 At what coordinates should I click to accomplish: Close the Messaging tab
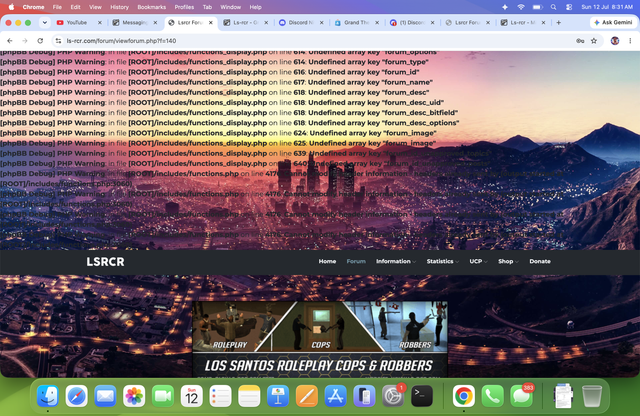(x=155, y=23)
